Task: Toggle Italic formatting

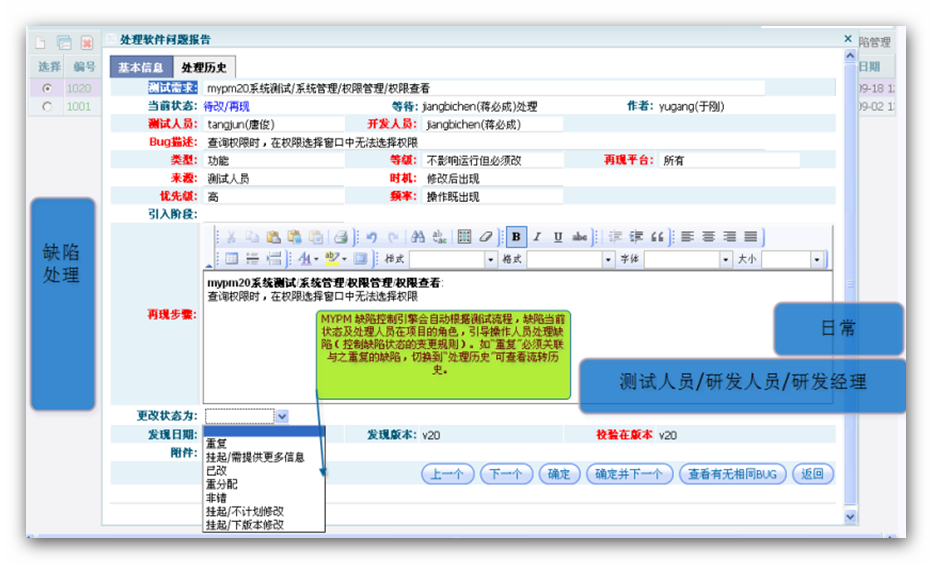Action: (x=537, y=237)
